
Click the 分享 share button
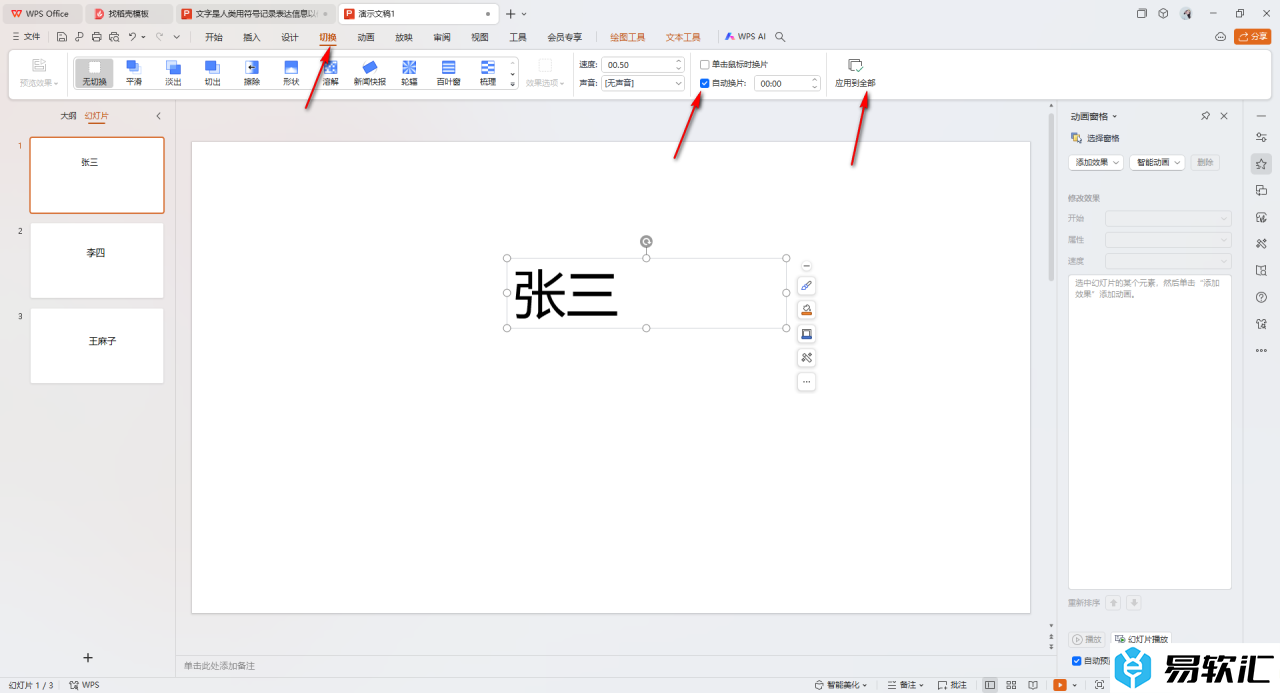[1253, 37]
